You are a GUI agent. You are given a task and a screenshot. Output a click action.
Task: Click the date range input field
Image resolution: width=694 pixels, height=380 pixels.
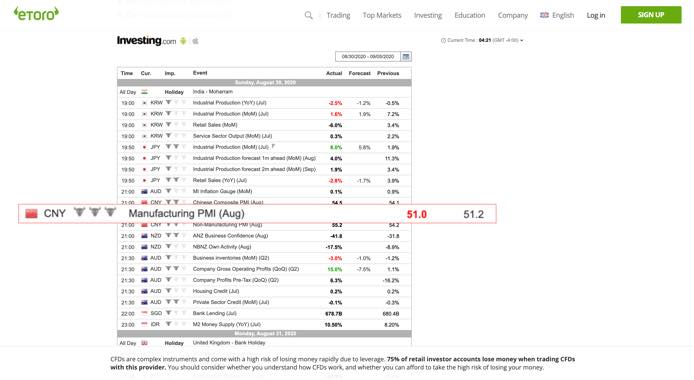coord(368,57)
